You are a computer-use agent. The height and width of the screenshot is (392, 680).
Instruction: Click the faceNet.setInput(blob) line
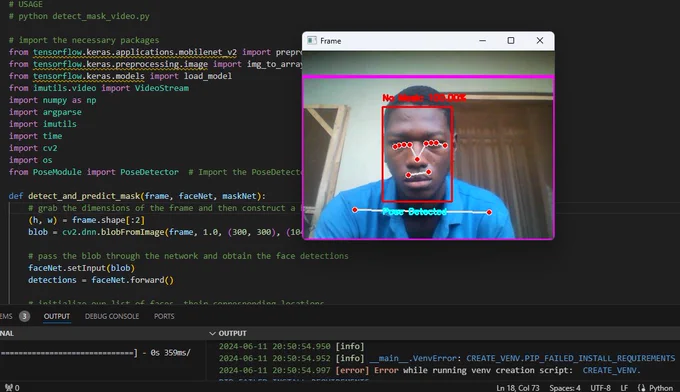82,268
